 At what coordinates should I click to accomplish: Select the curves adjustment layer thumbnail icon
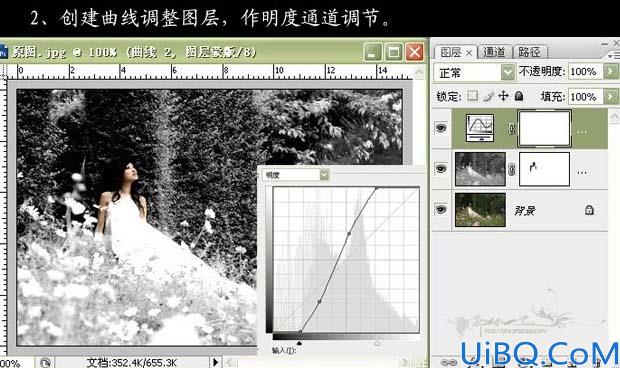(480, 128)
